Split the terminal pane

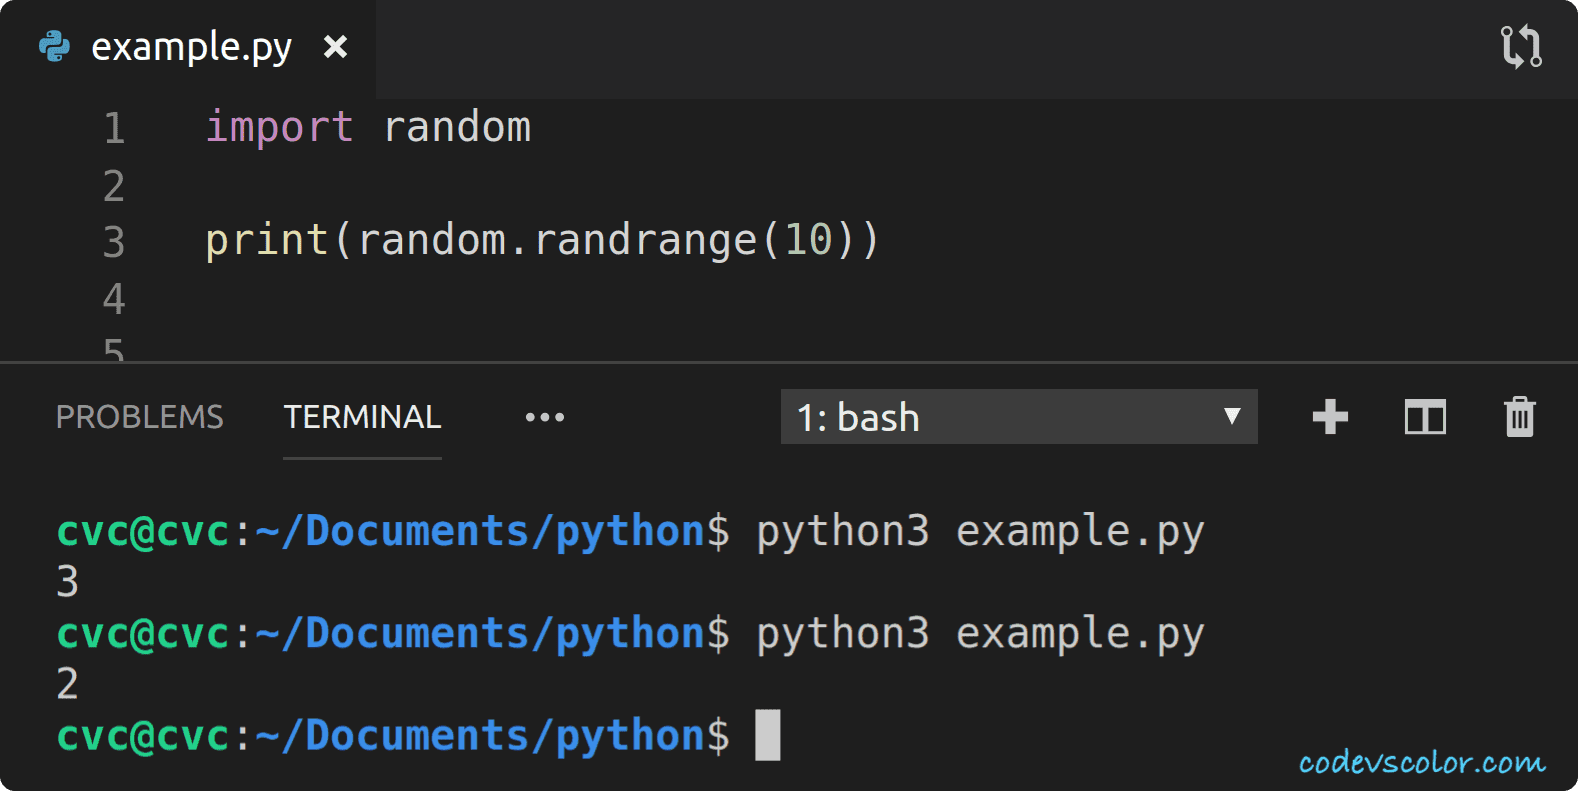pyautogui.click(x=1425, y=417)
